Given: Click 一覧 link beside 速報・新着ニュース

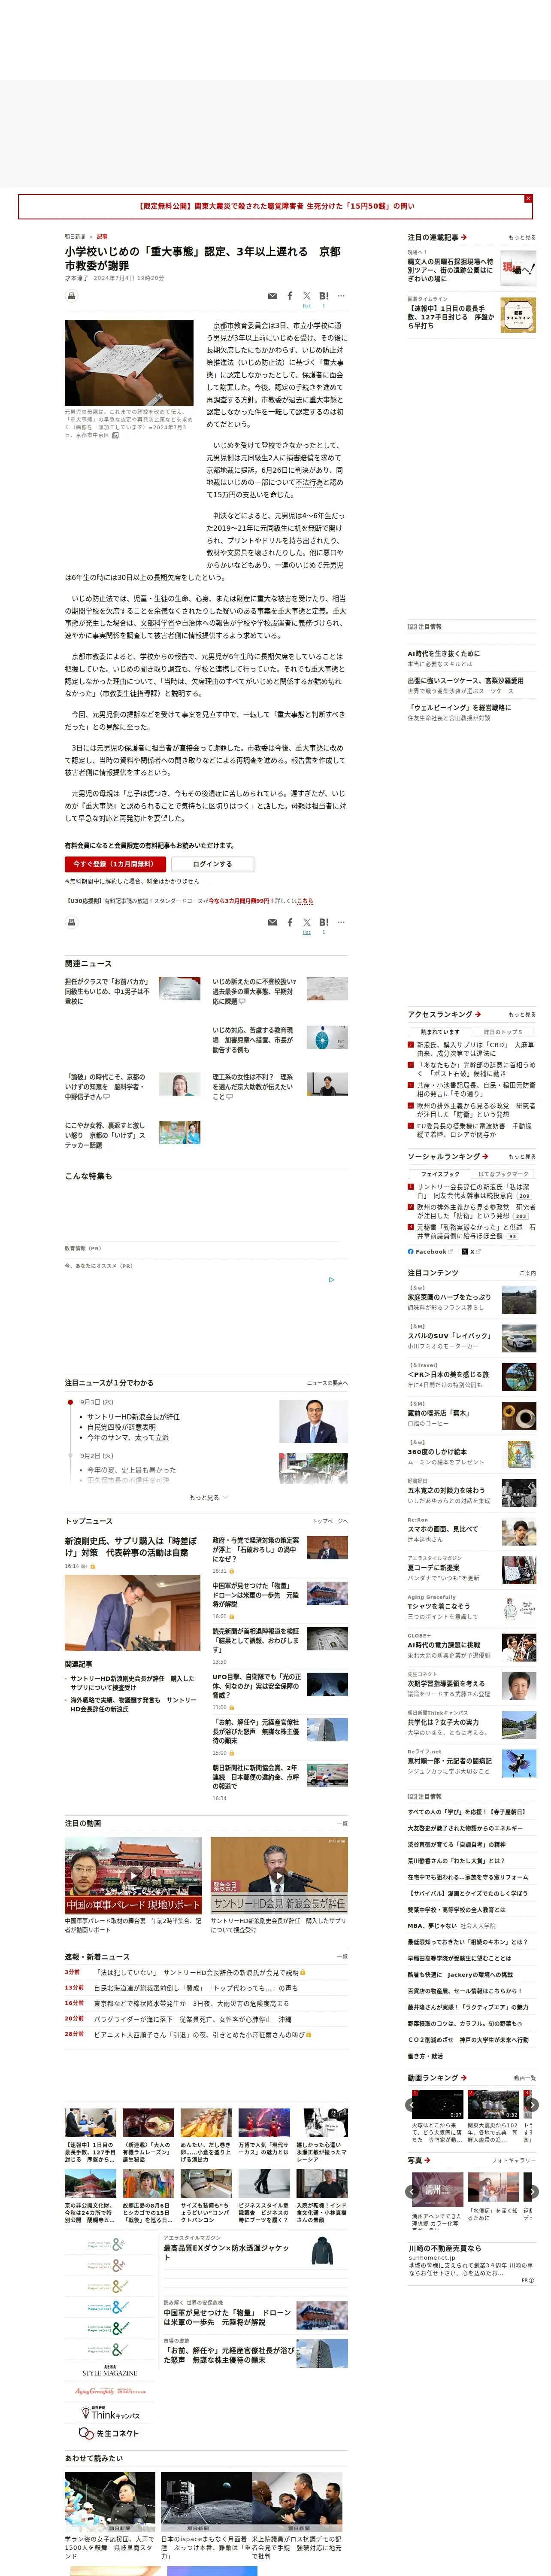Looking at the screenshot, I should [x=342, y=1956].
